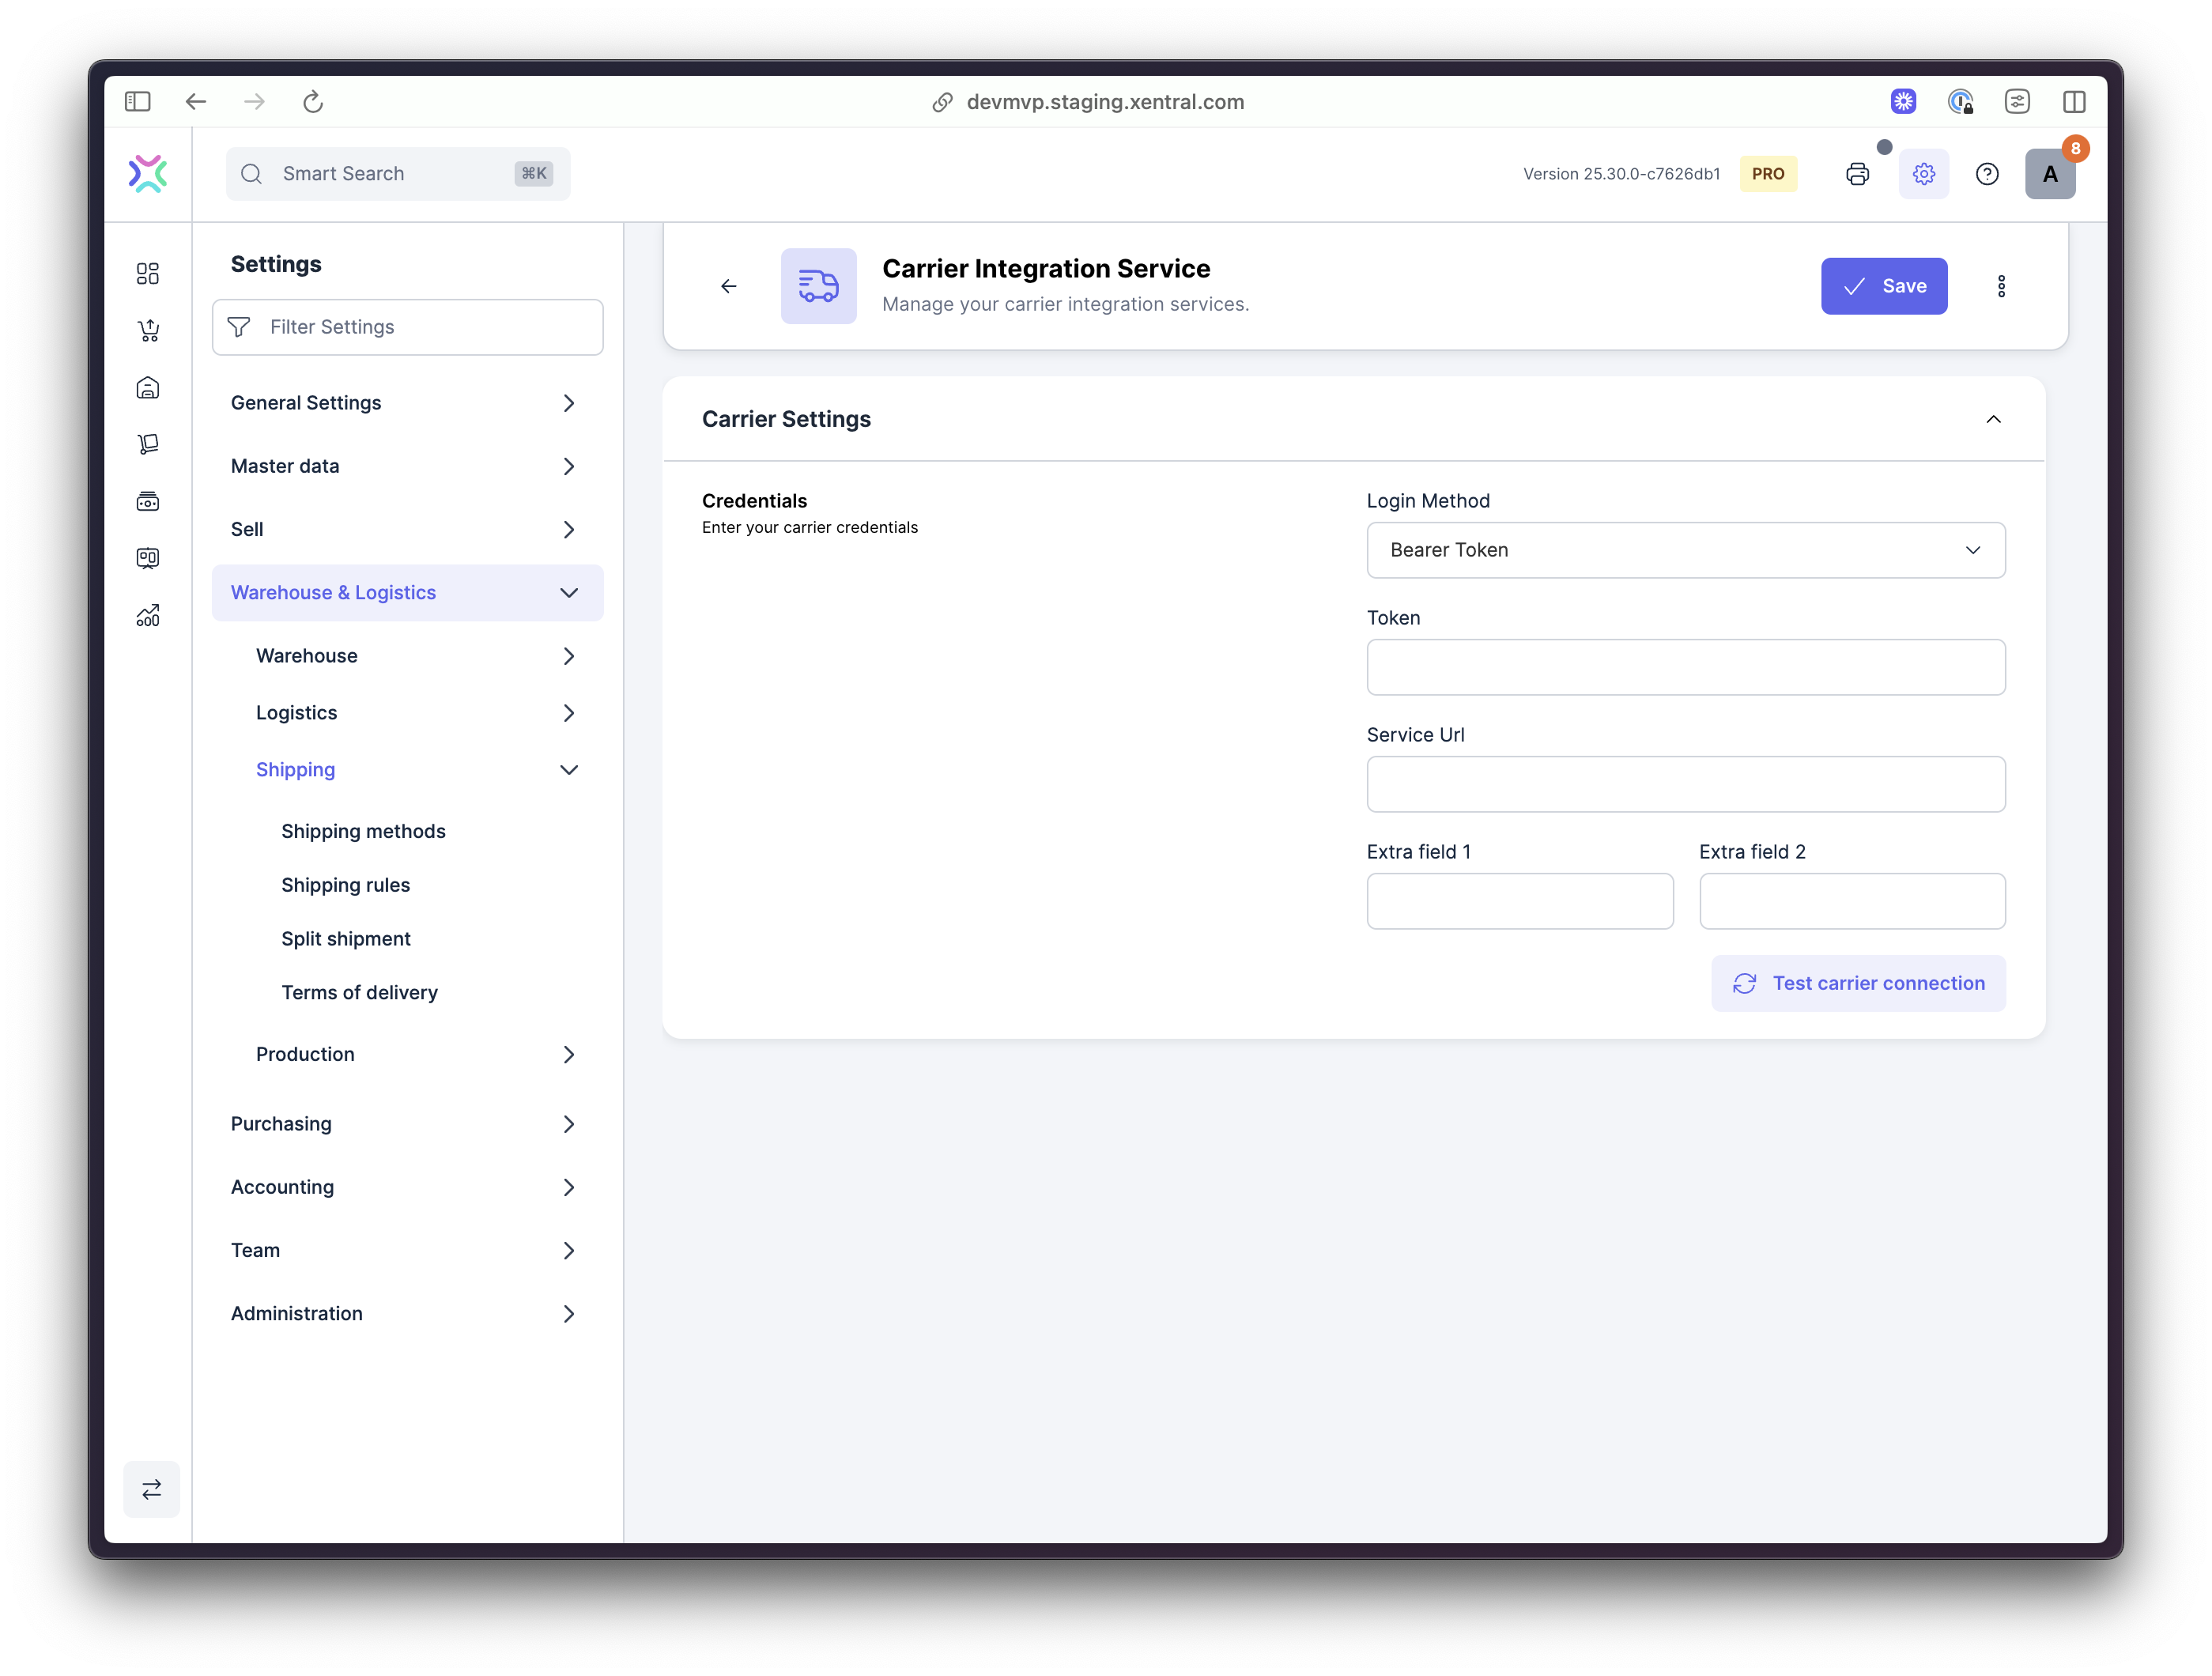Viewport: 2212px width, 1676px height.
Task: Select the analytics chart icon in sidebar
Action: pyautogui.click(x=148, y=615)
